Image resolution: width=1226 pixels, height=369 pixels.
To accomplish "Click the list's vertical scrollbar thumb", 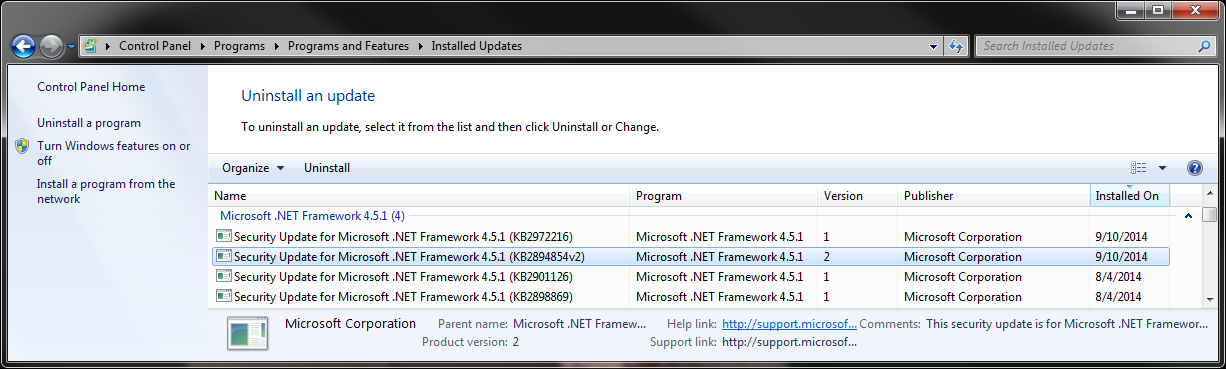I will pos(1210,215).
